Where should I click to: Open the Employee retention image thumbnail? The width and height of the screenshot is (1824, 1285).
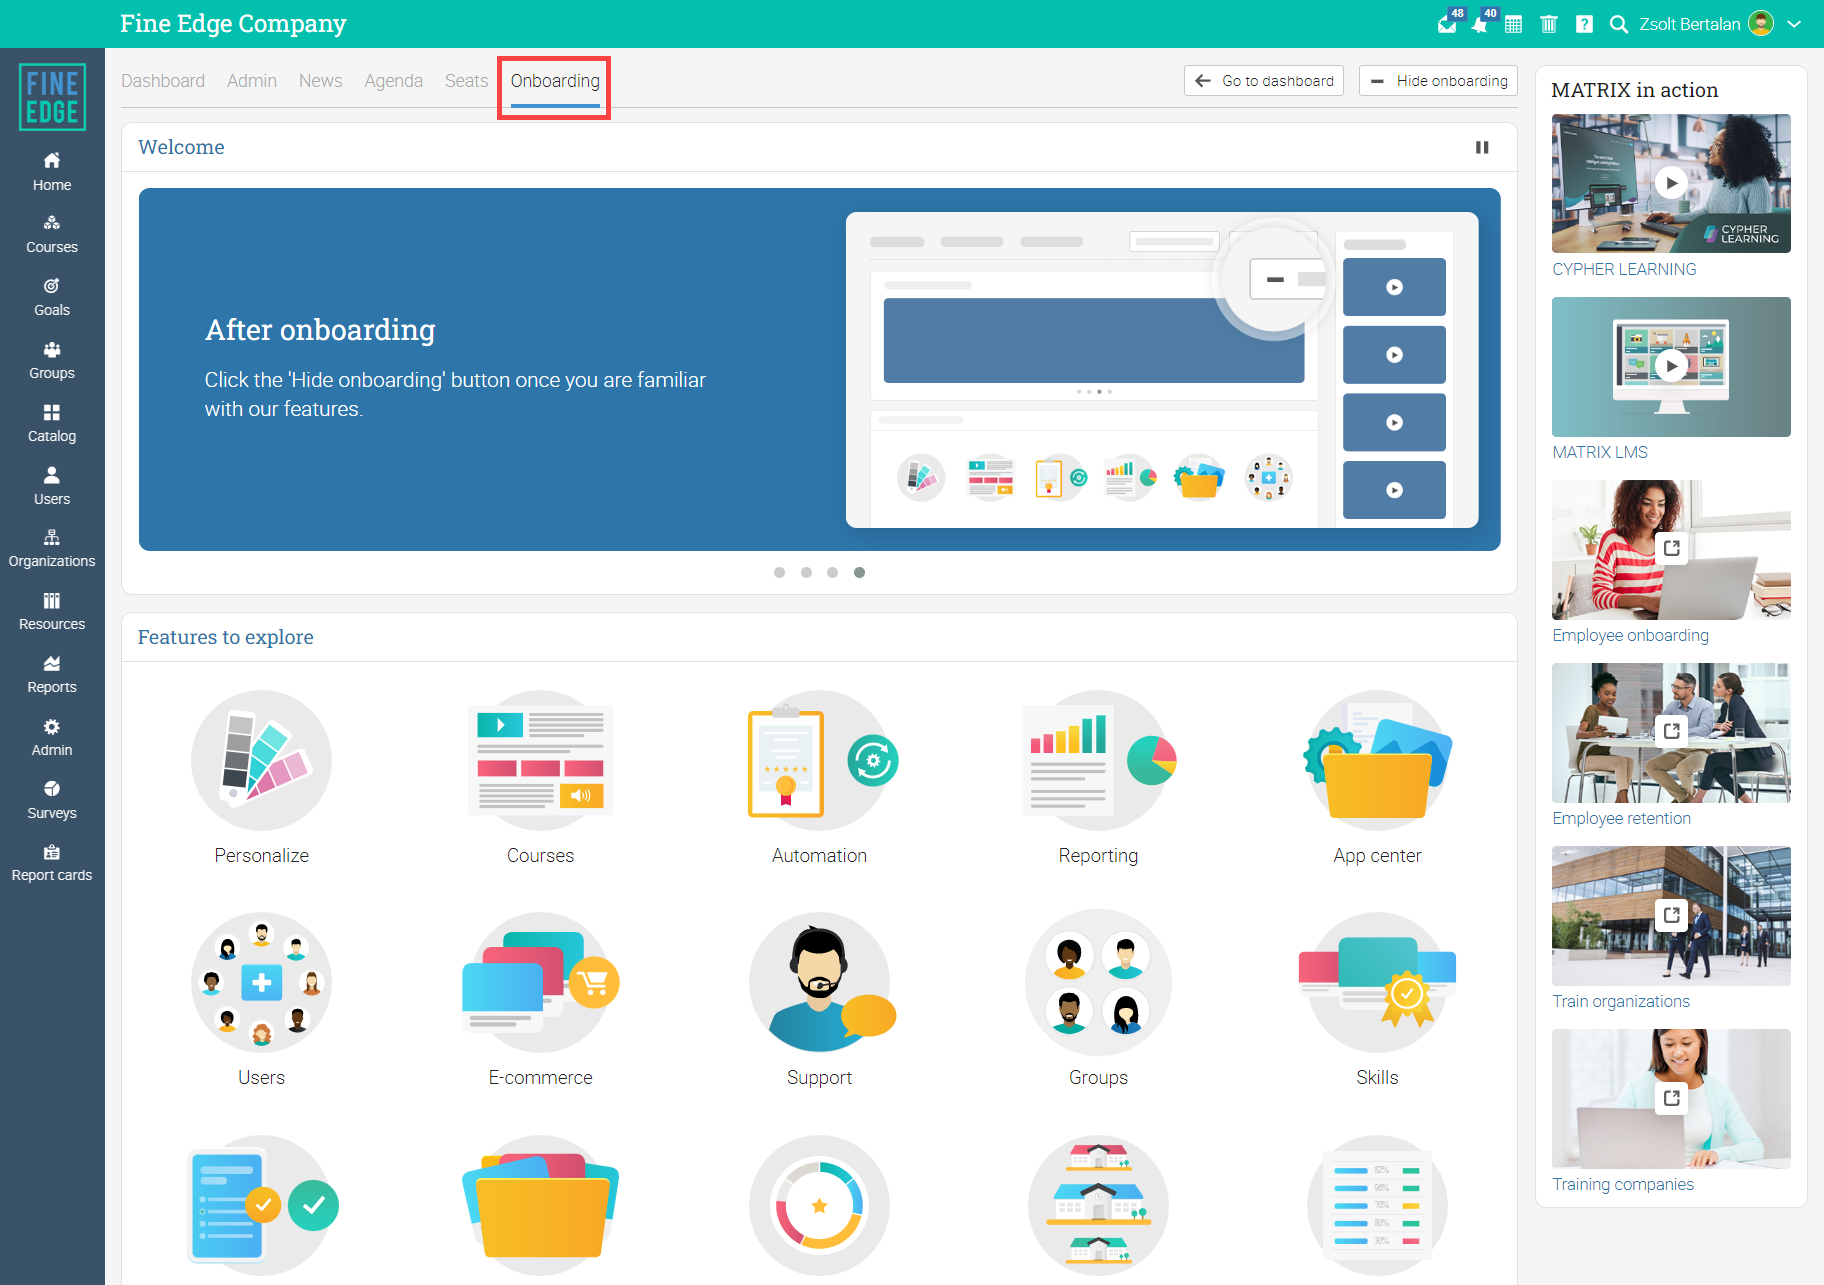[1671, 732]
